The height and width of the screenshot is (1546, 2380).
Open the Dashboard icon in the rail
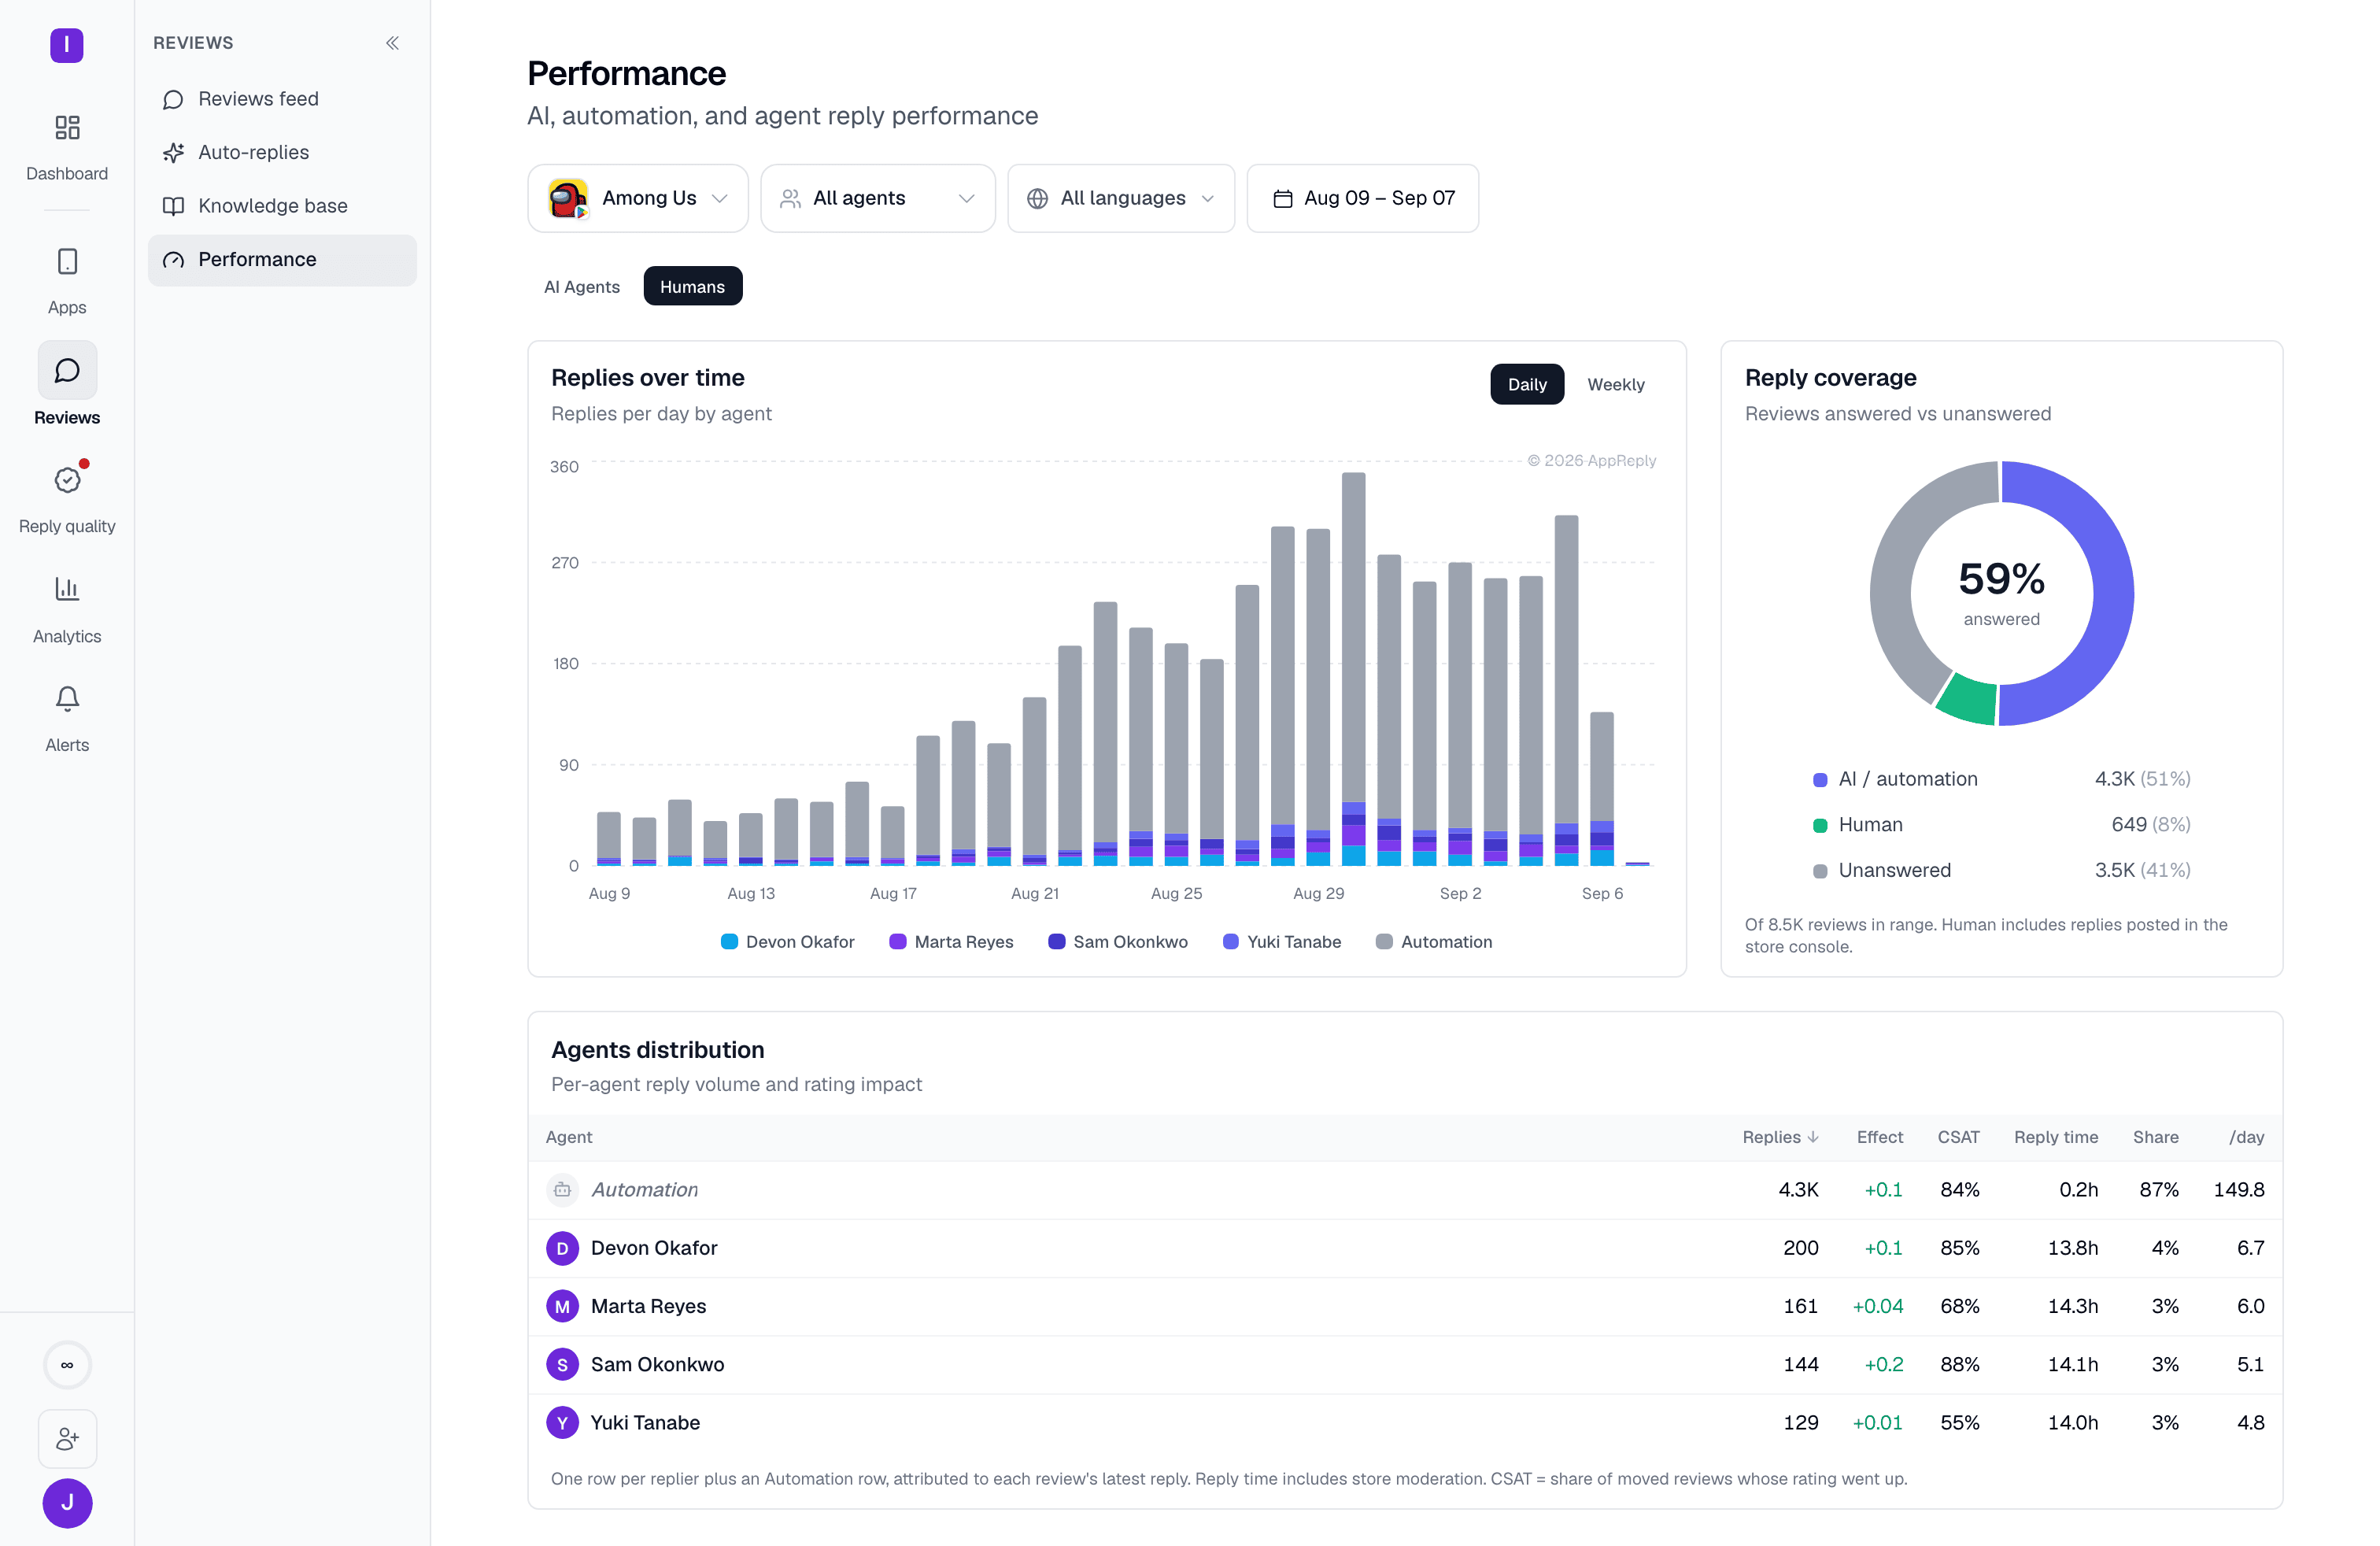coord(67,128)
